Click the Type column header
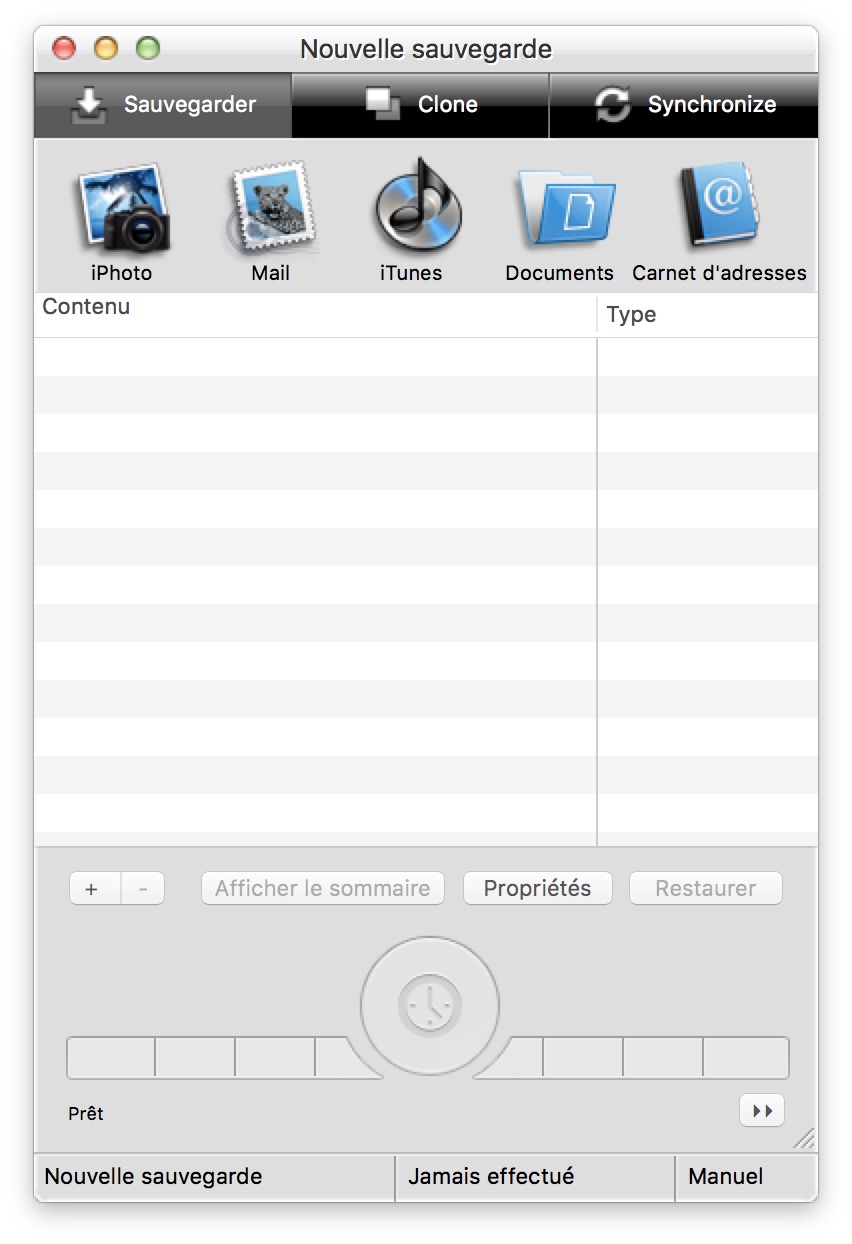 pyautogui.click(x=707, y=315)
